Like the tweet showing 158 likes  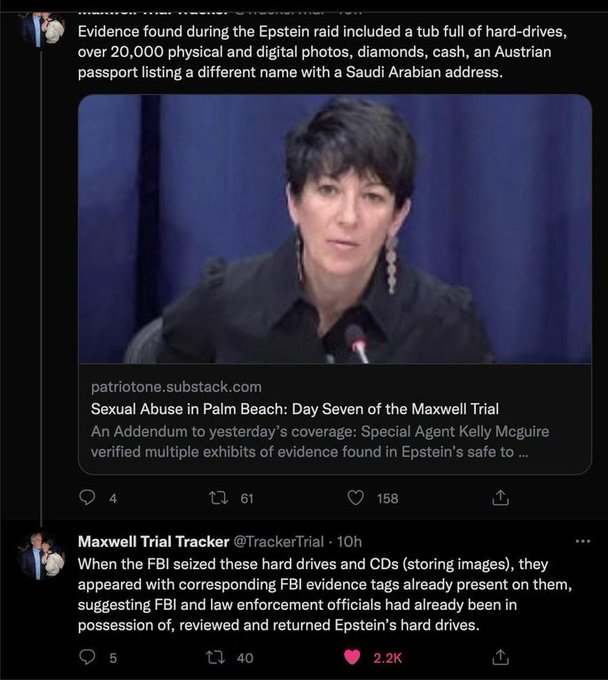(355, 498)
